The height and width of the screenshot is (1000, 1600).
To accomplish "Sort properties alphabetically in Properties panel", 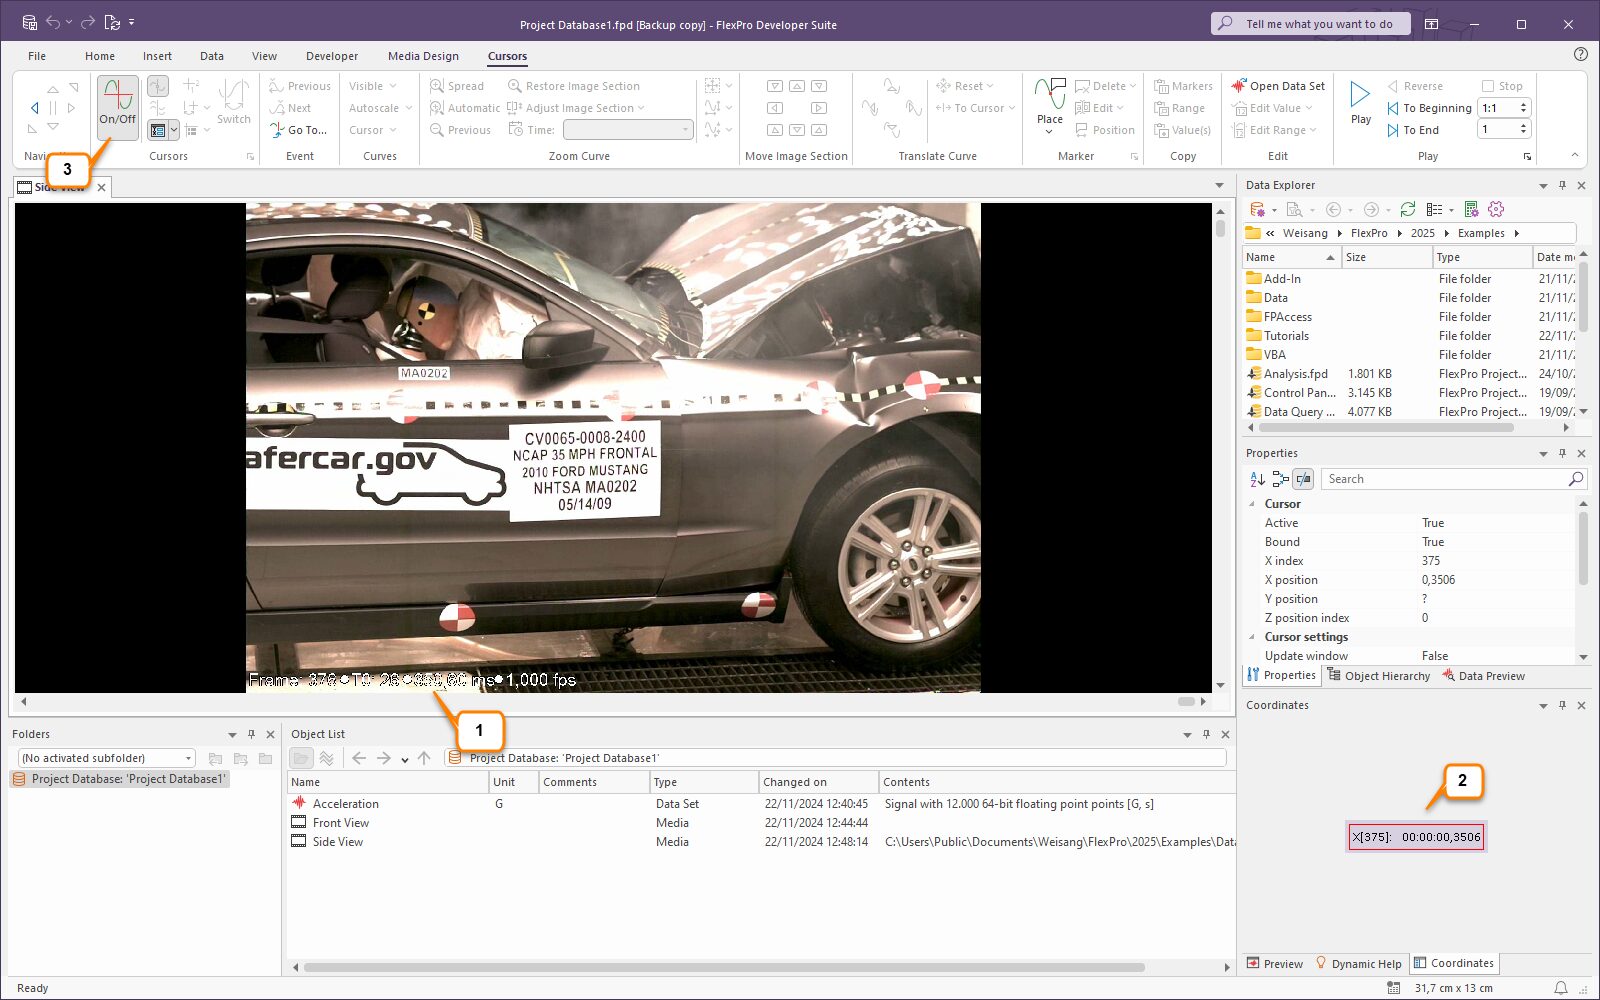I will coord(1257,479).
